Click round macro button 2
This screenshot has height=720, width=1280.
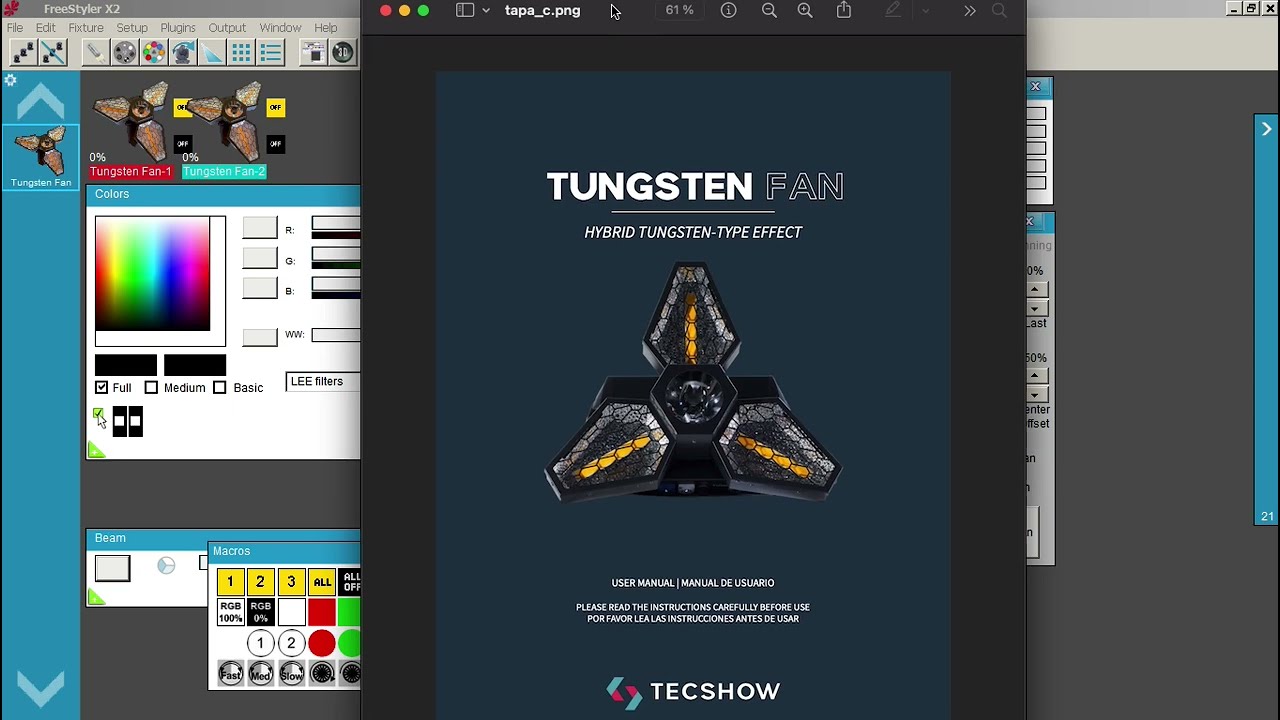[x=291, y=643]
